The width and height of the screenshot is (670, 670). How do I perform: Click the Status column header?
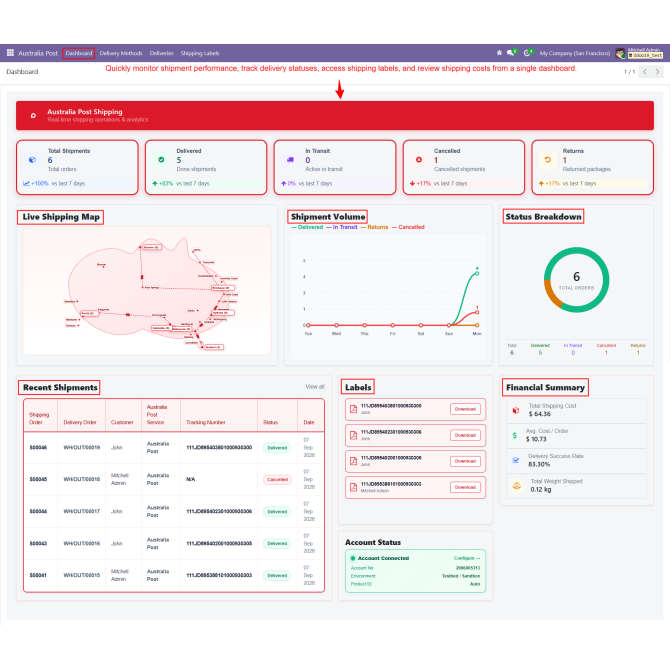[270, 422]
